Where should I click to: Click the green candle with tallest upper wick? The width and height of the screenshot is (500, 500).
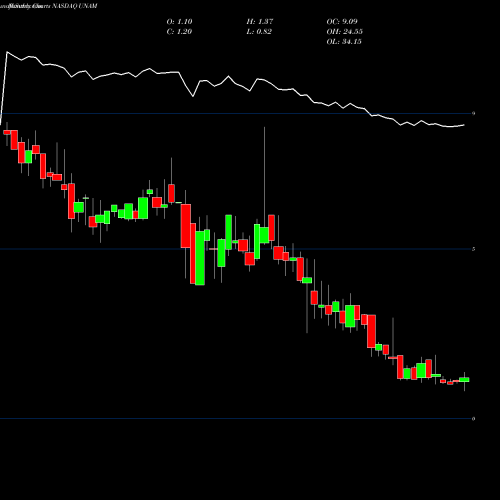point(264,235)
